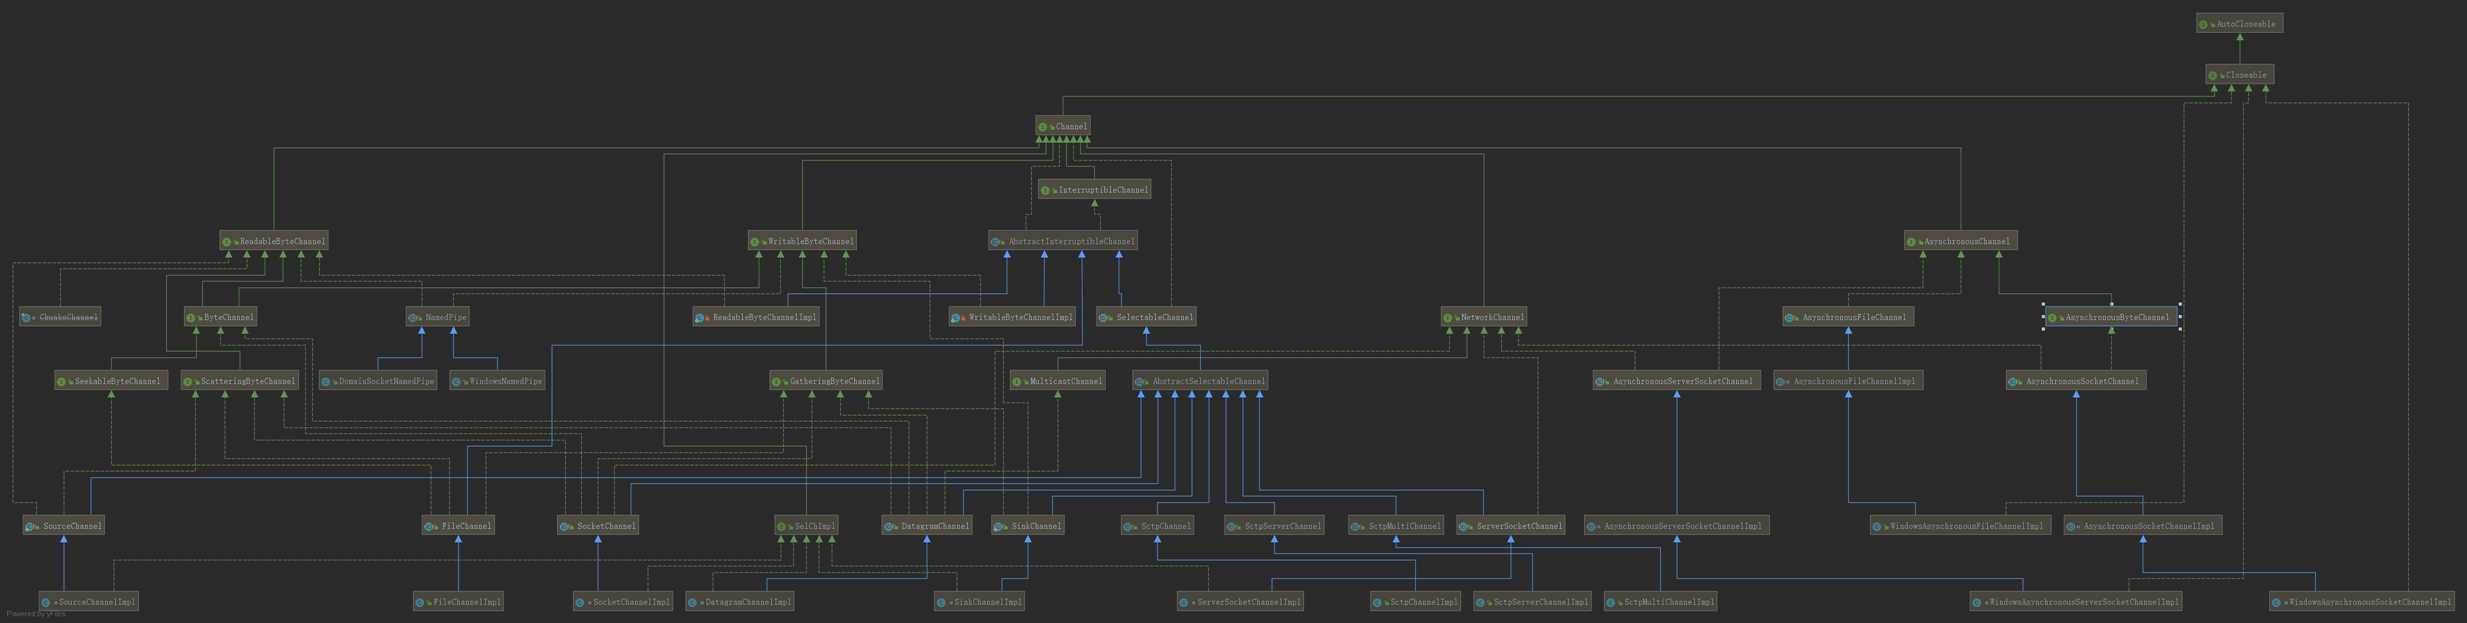The height and width of the screenshot is (623, 2467).
Task: Select the AsynchronousServerSocketChannel node
Action: tap(1677, 381)
